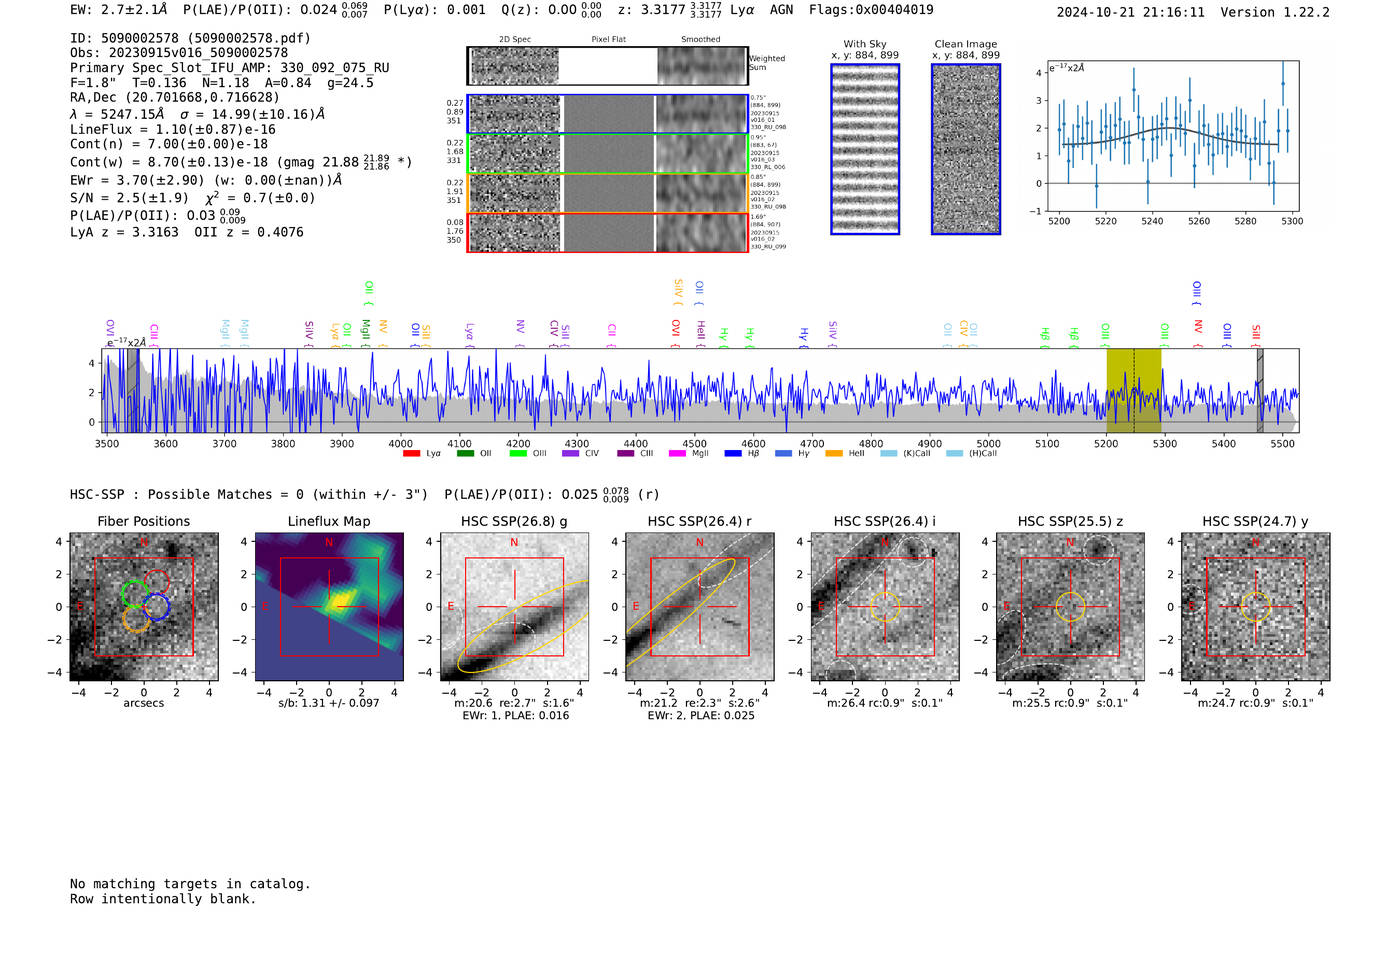Click the AGN classification label
Viewport: 1400px width, 953px height.
tap(781, 10)
